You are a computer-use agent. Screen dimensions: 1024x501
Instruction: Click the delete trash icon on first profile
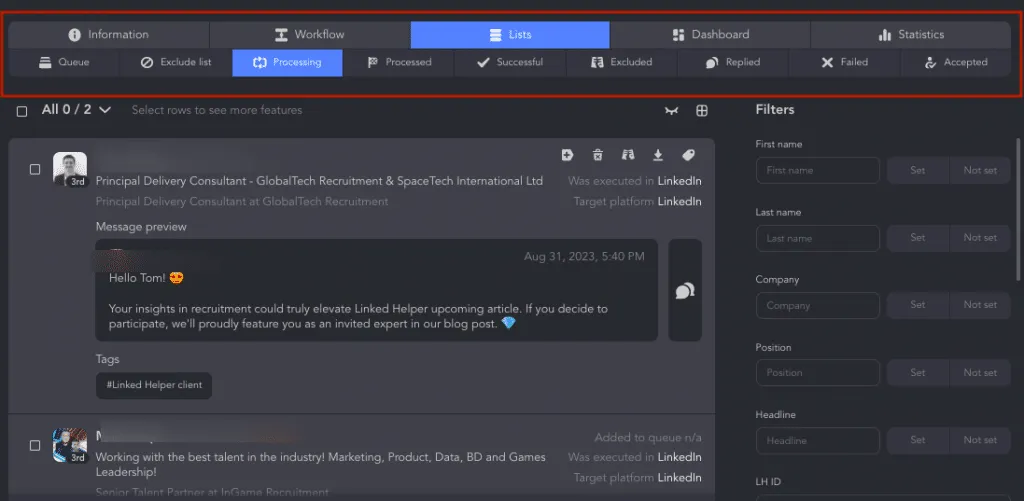[x=598, y=155]
